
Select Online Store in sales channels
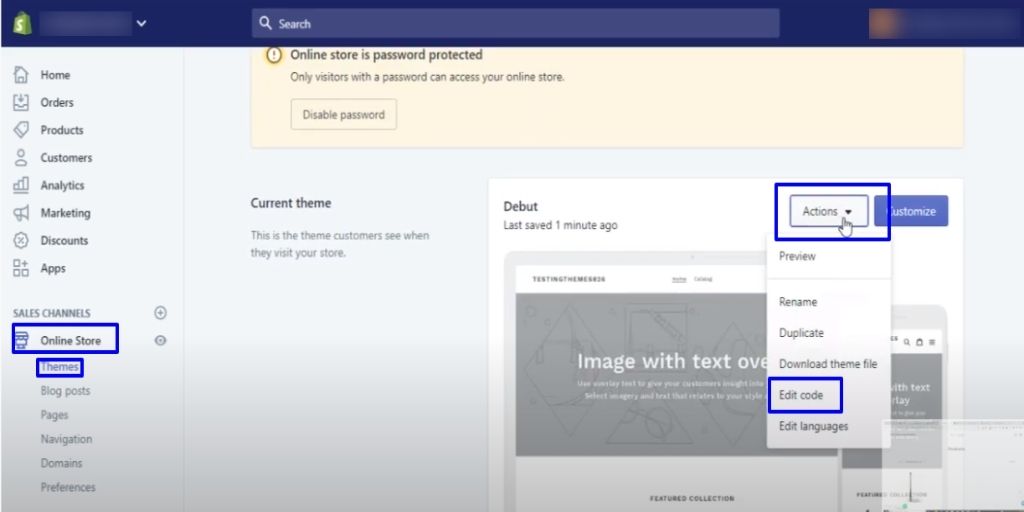71,340
